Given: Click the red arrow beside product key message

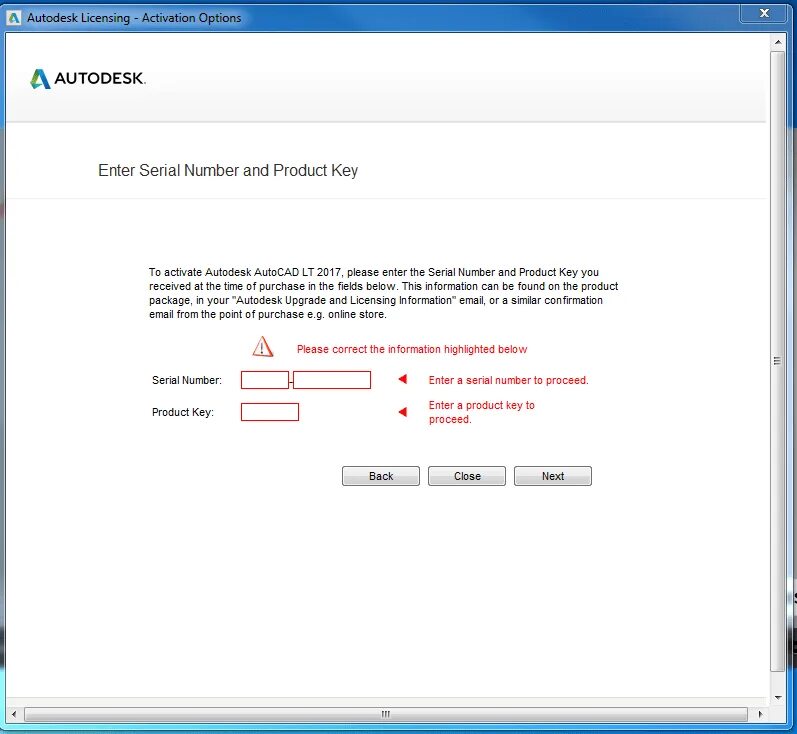Looking at the screenshot, I should tap(403, 412).
